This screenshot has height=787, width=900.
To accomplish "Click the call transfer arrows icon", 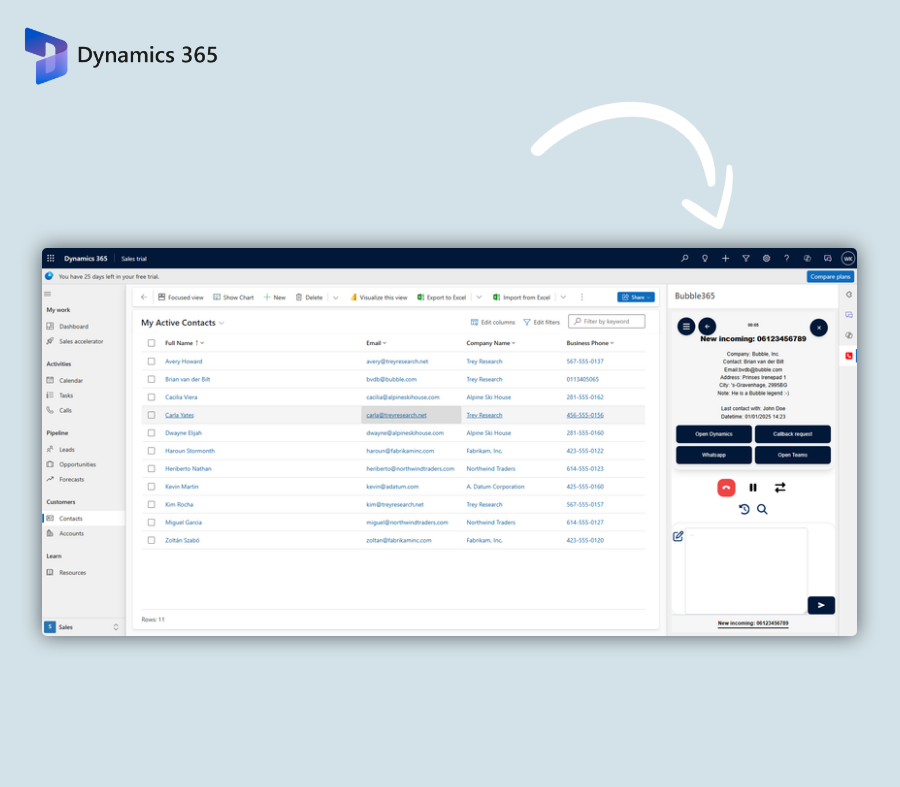I will [x=780, y=488].
